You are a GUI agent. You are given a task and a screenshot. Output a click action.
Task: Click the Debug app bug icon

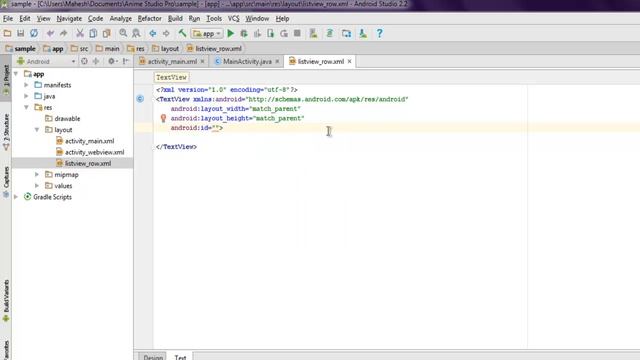[x=244, y=33]
